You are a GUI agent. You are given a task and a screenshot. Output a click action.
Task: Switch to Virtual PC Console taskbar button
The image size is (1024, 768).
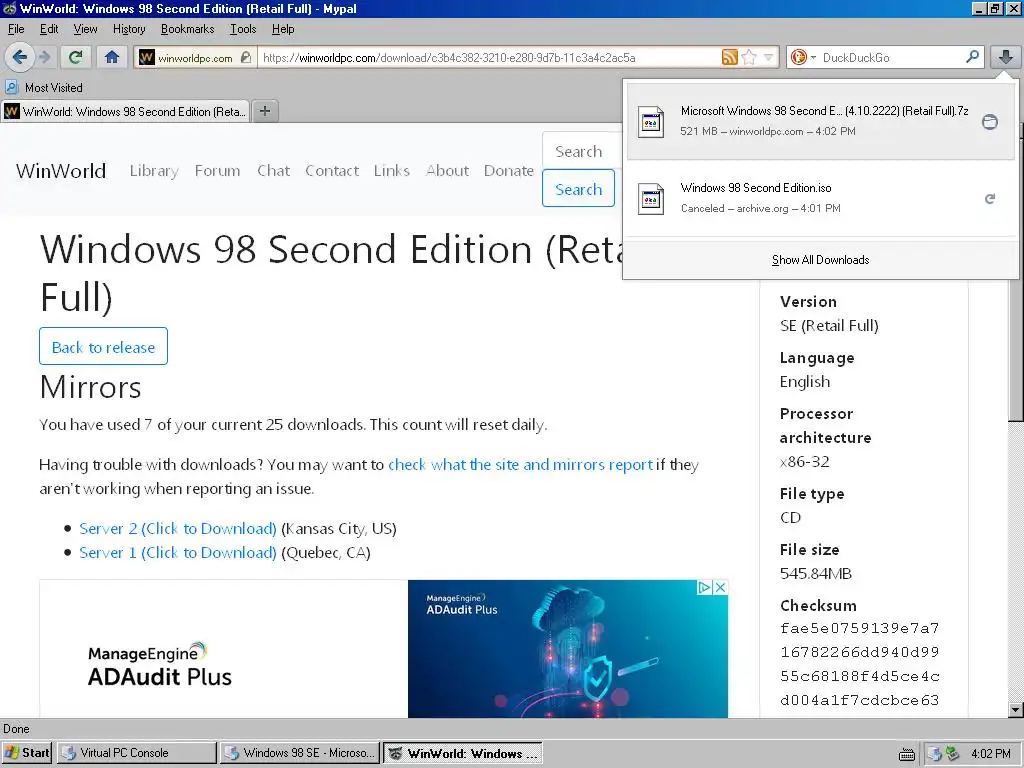[136, 753]
